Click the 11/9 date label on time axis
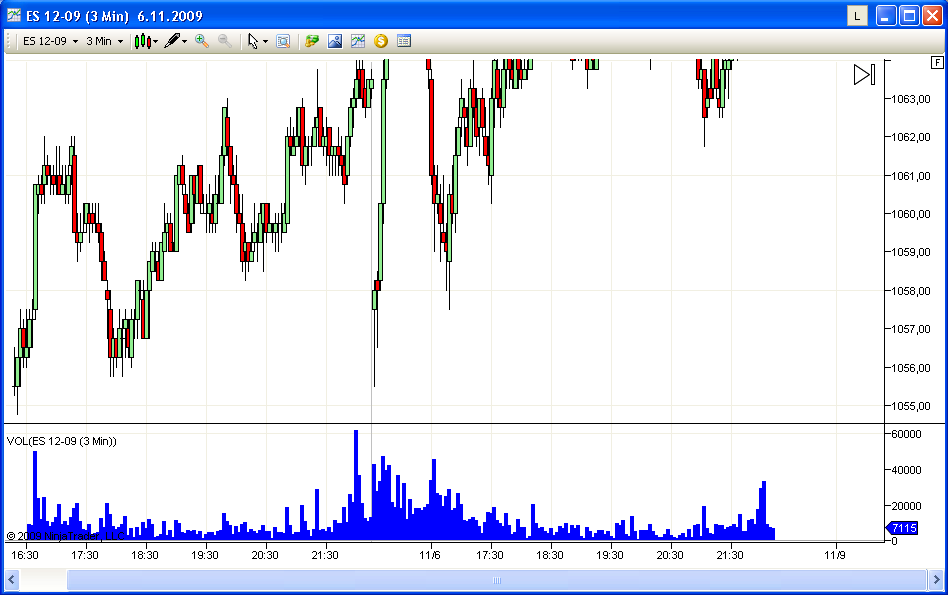 click(x=835, y=555)
